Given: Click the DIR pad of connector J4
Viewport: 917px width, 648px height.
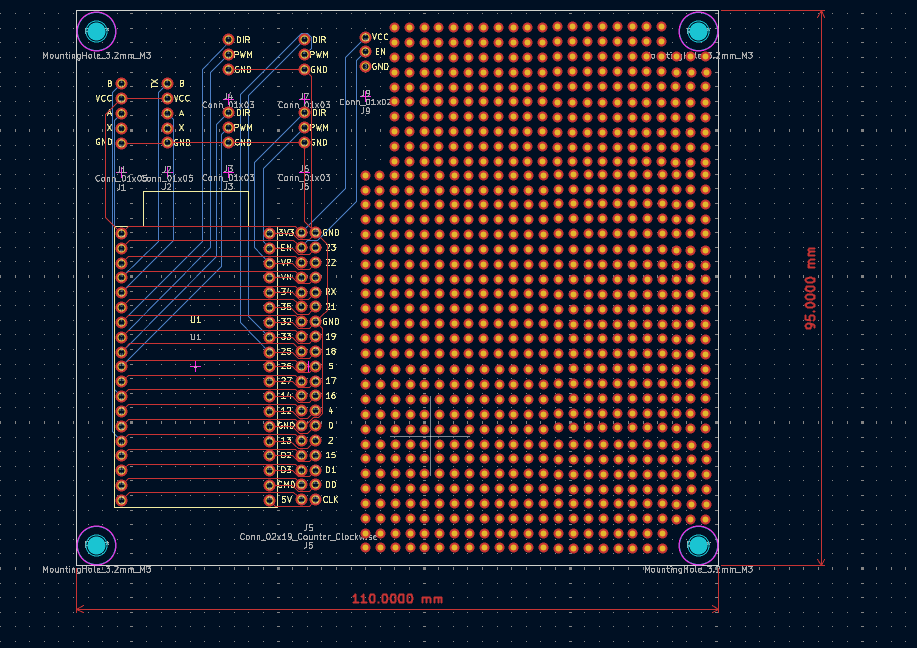Looking at the screenshot, I should click(229, 40).
